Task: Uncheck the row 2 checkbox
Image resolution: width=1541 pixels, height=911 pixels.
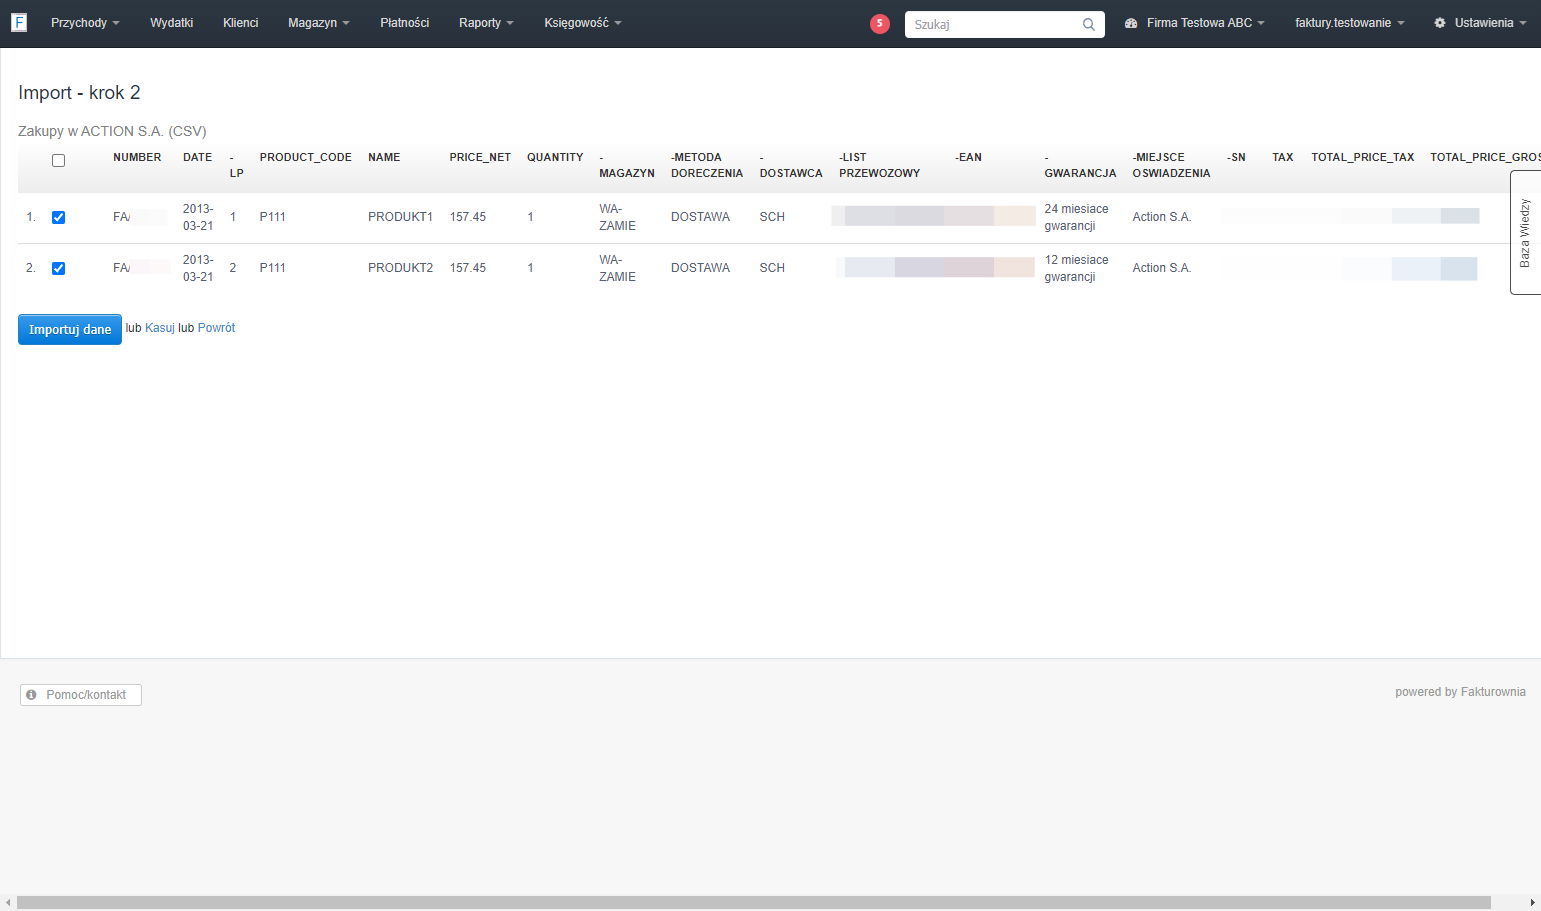Action: point(58,269)
